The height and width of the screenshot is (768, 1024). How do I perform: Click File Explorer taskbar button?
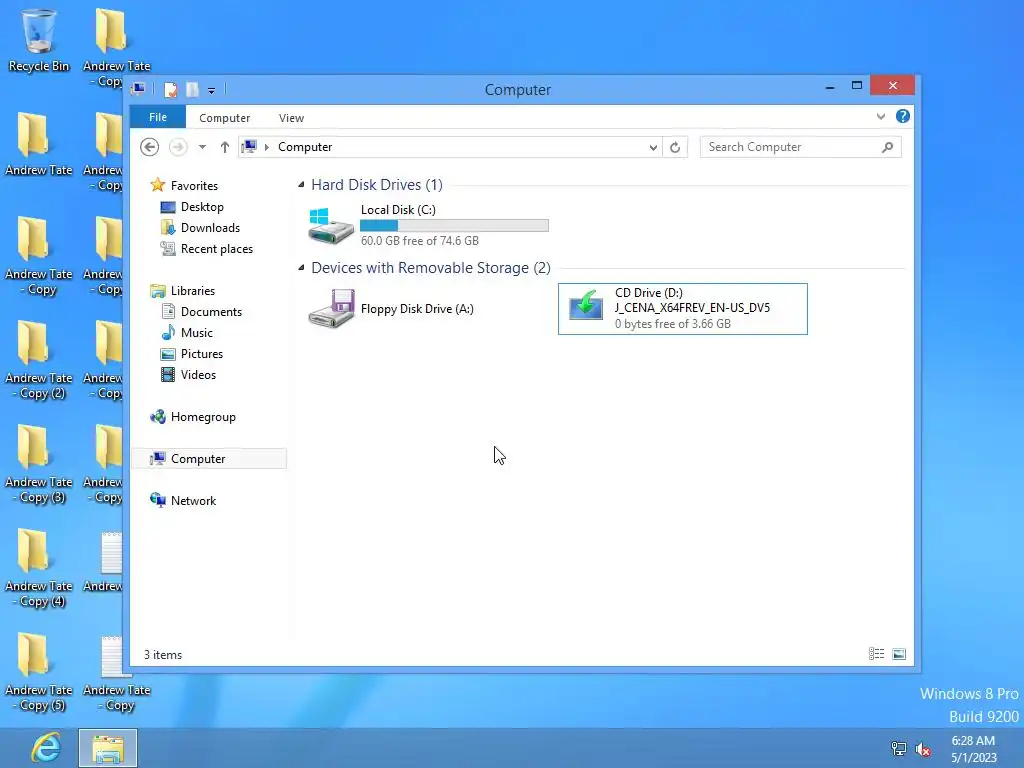pos(108,748)
